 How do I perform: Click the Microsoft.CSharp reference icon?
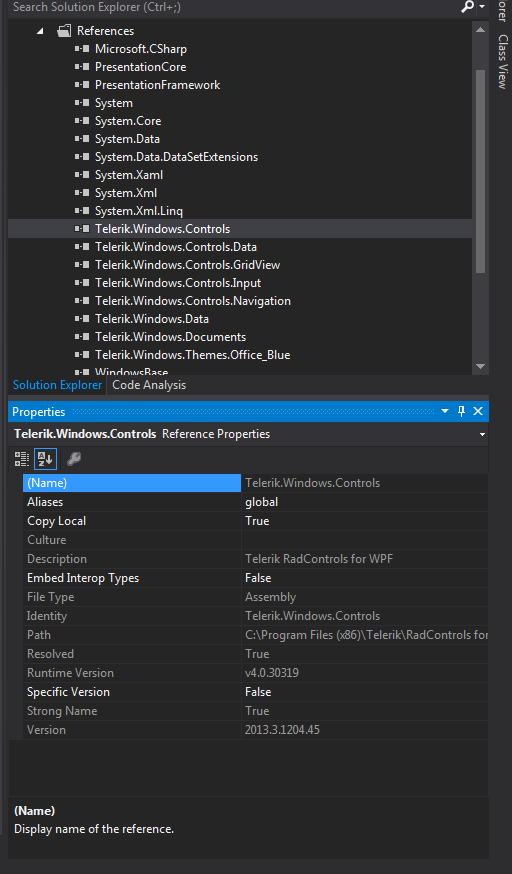coord(82,49)
